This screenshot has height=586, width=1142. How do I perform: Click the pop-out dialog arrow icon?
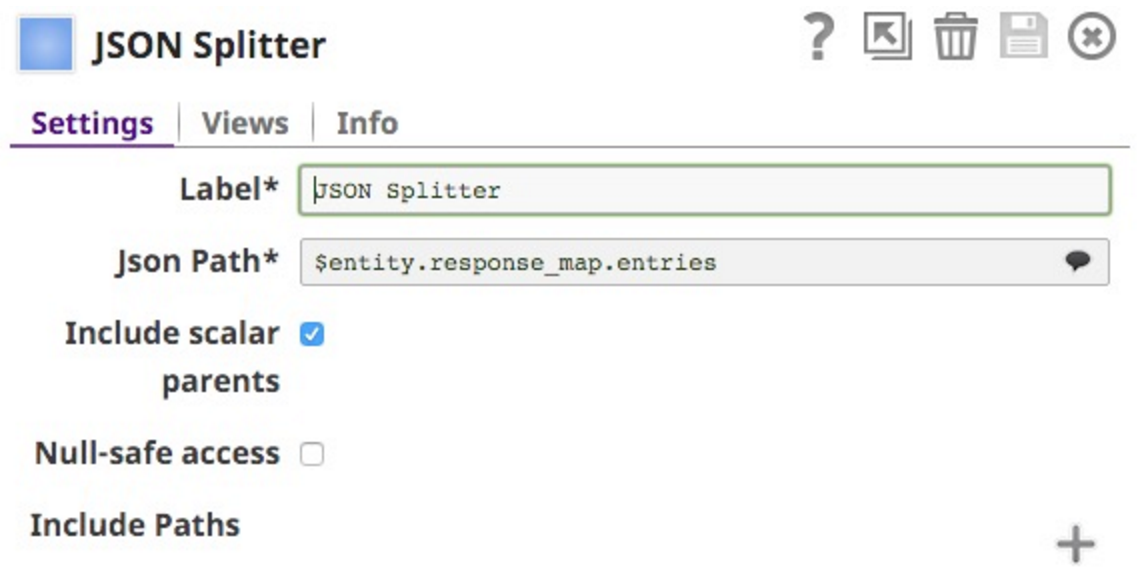(x=888, y=36)
